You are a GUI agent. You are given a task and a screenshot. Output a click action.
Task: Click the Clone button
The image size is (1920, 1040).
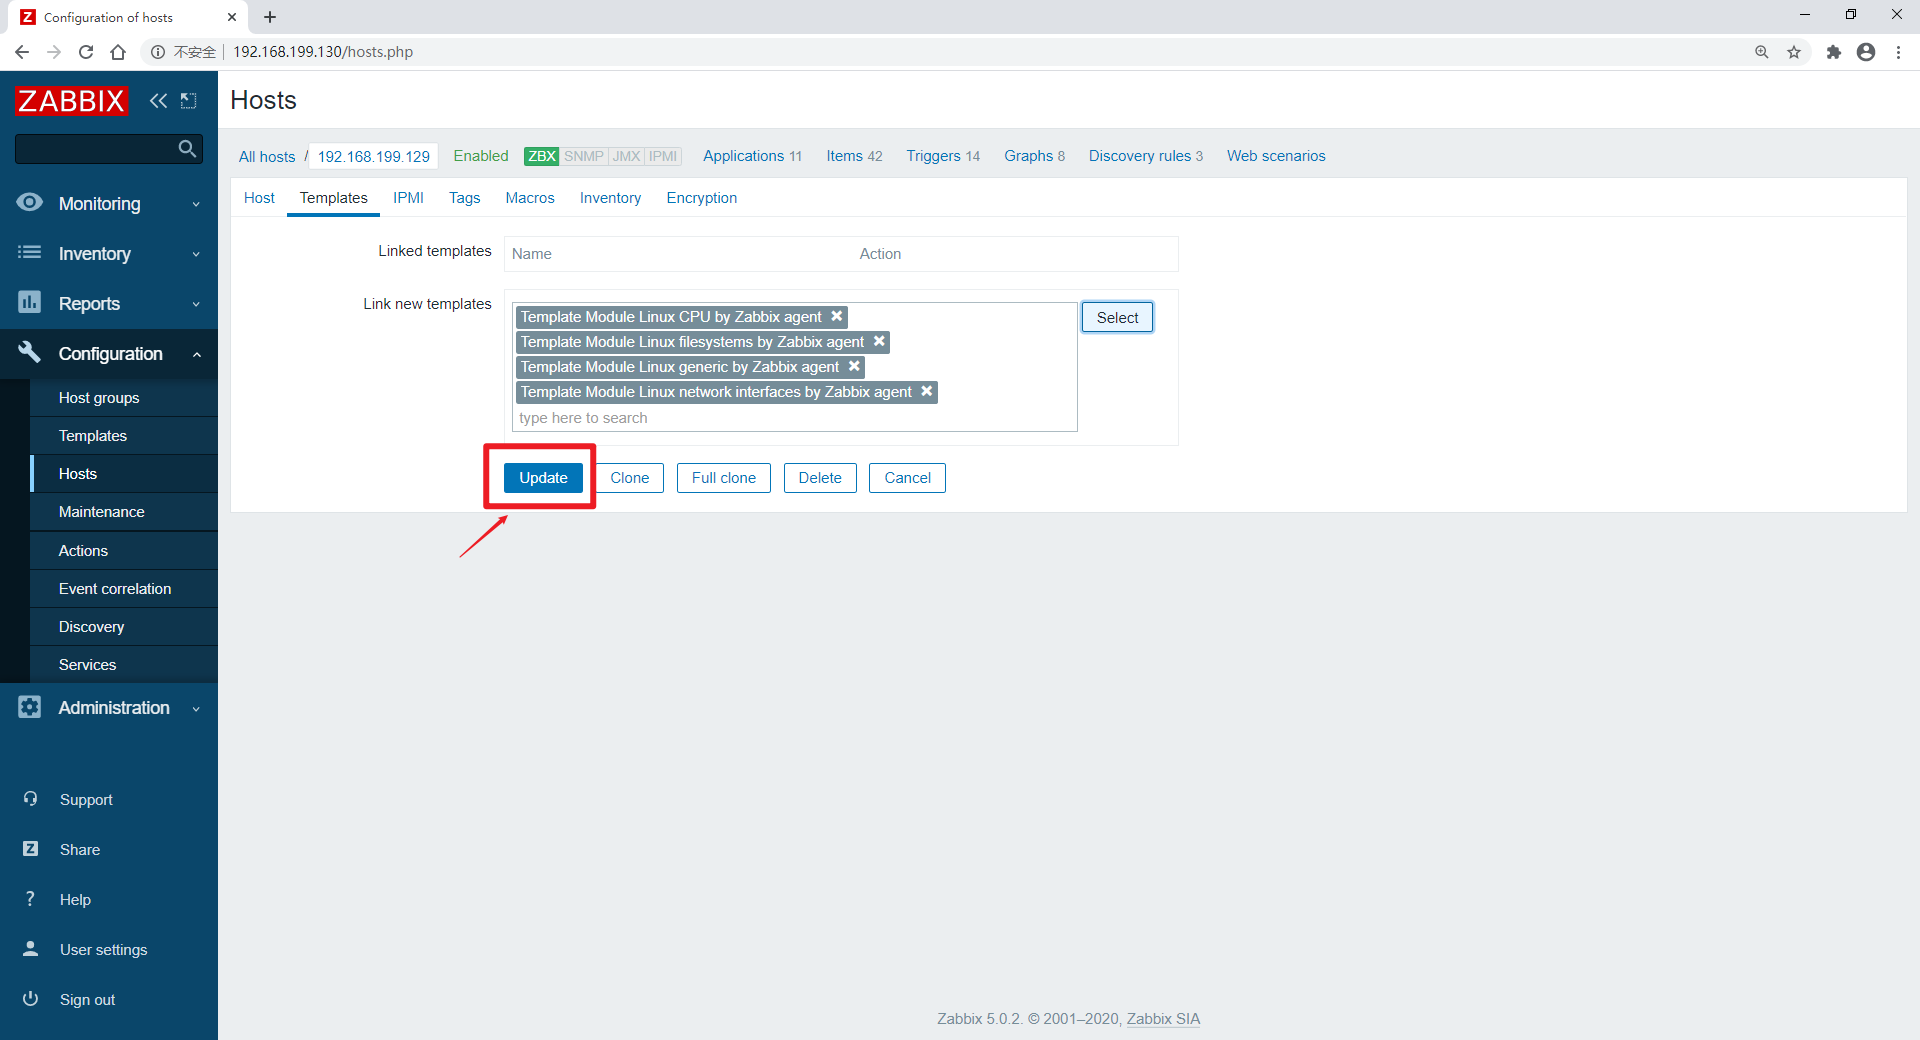(x=630, y=478)
